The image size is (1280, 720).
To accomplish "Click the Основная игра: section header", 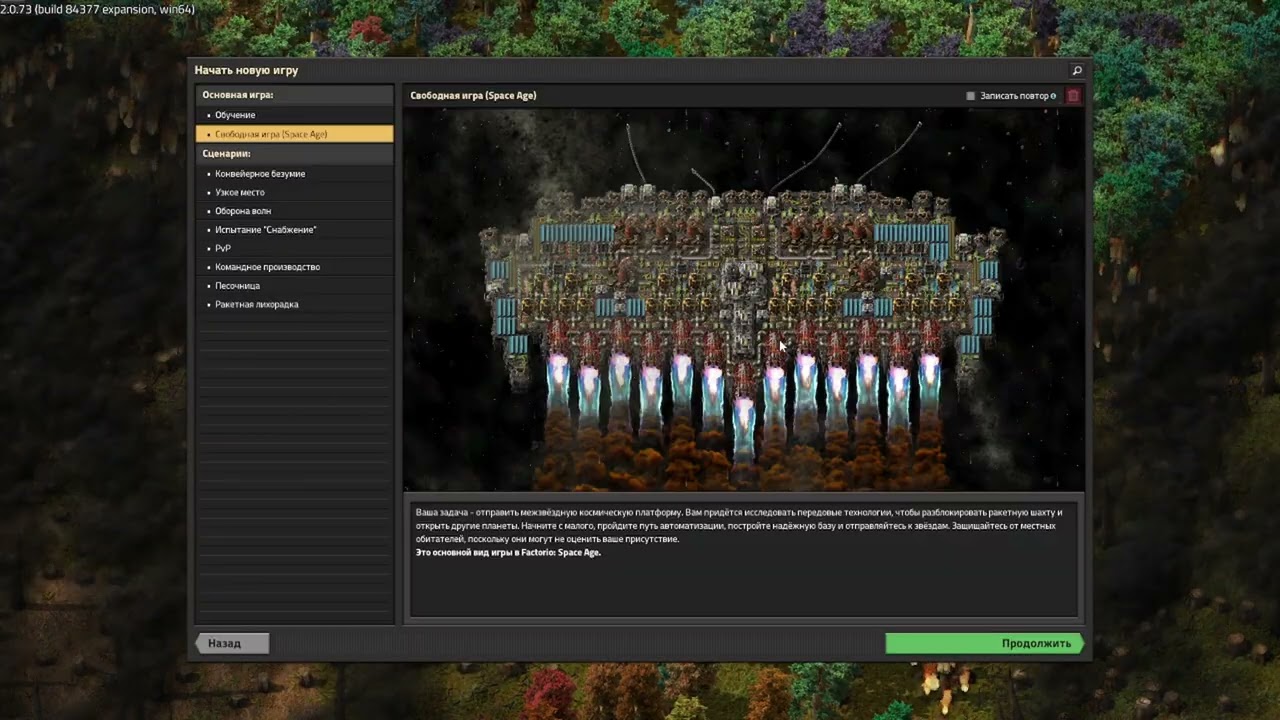I will click(x=294, y=95).
